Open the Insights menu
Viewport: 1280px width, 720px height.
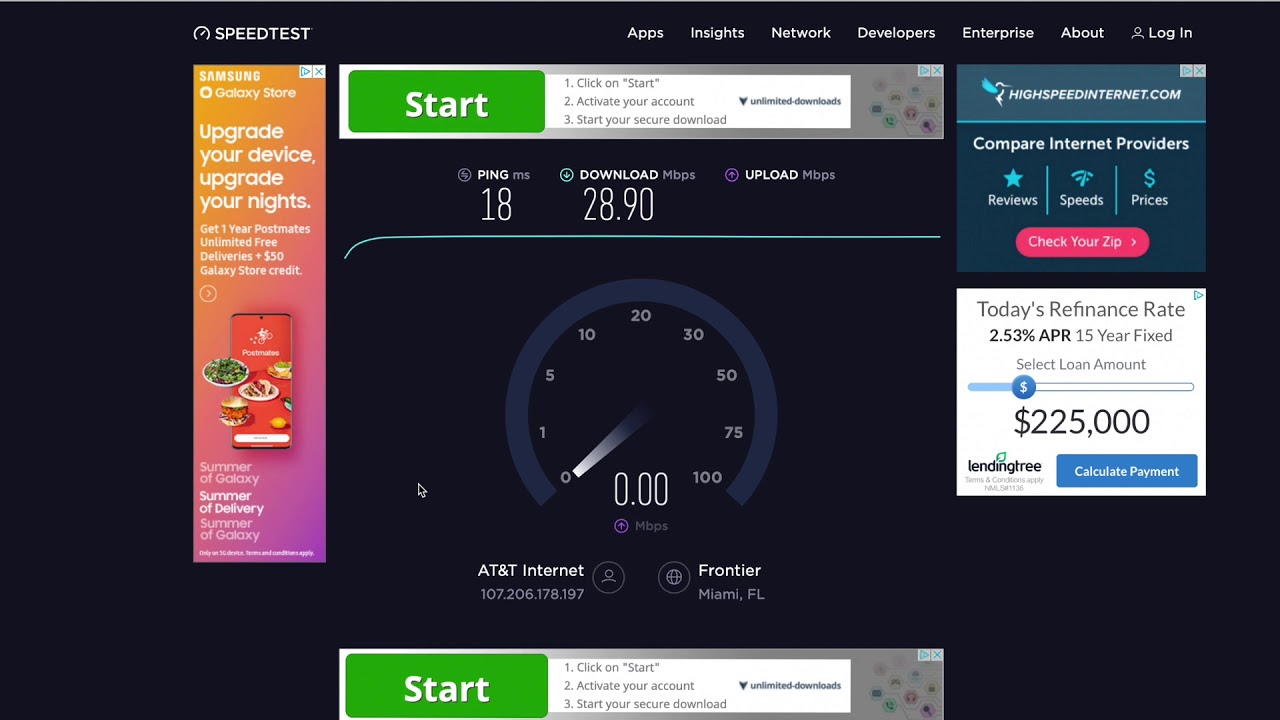click(717, 33)
